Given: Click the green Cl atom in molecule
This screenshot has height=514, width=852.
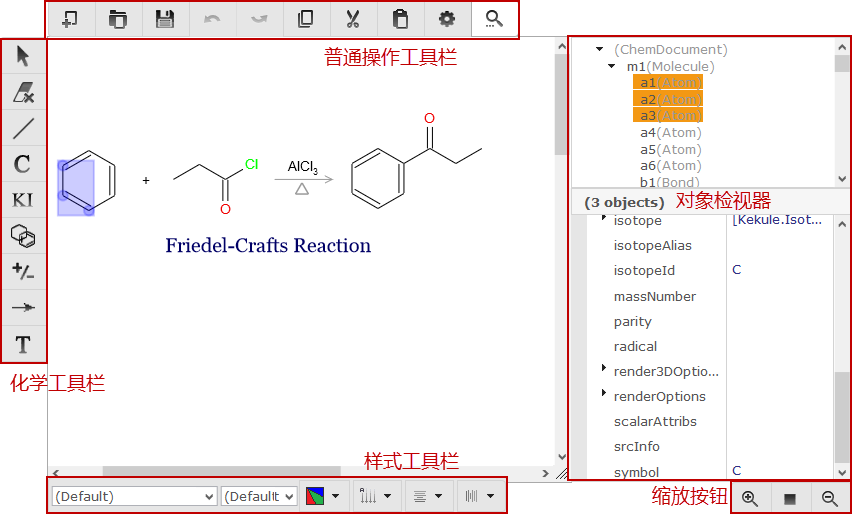Looking at the screenshot, I should pyautogui.click(x=252, y=164).
